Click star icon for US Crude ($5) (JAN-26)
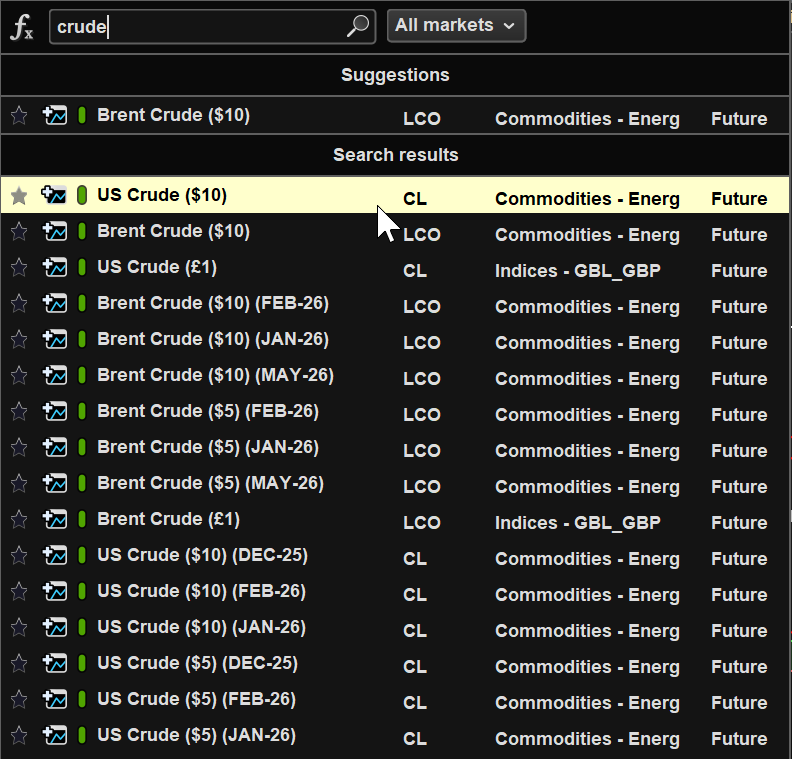Image resolution: width=792 pixels, height=759 pixels. click(x=19, y=735)
